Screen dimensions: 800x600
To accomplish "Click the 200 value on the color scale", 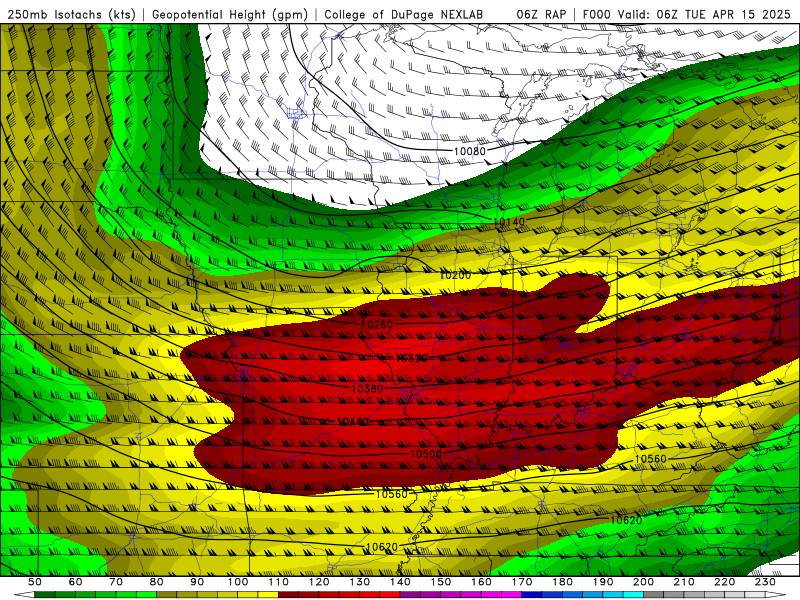I will (x=644, y=582).
